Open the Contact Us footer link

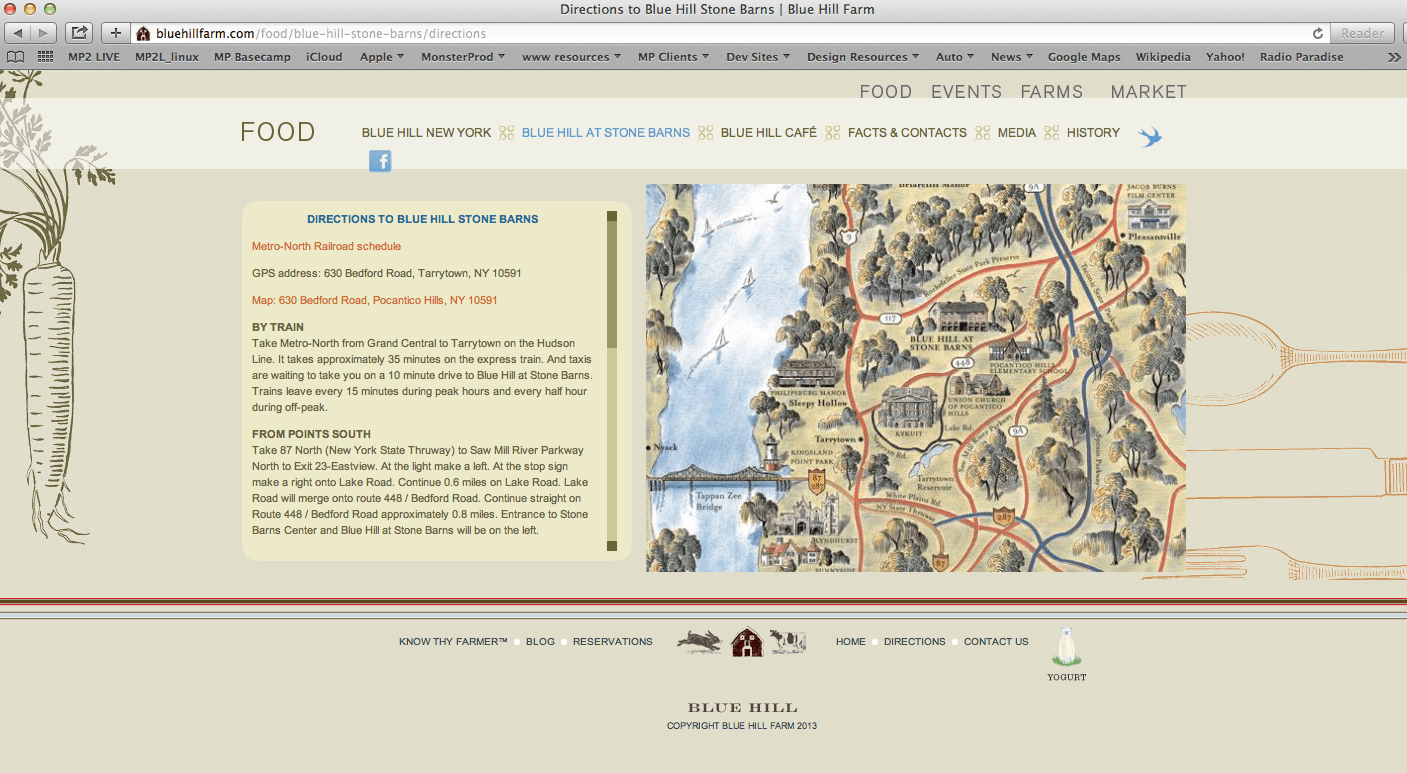[x=996, y=642]
